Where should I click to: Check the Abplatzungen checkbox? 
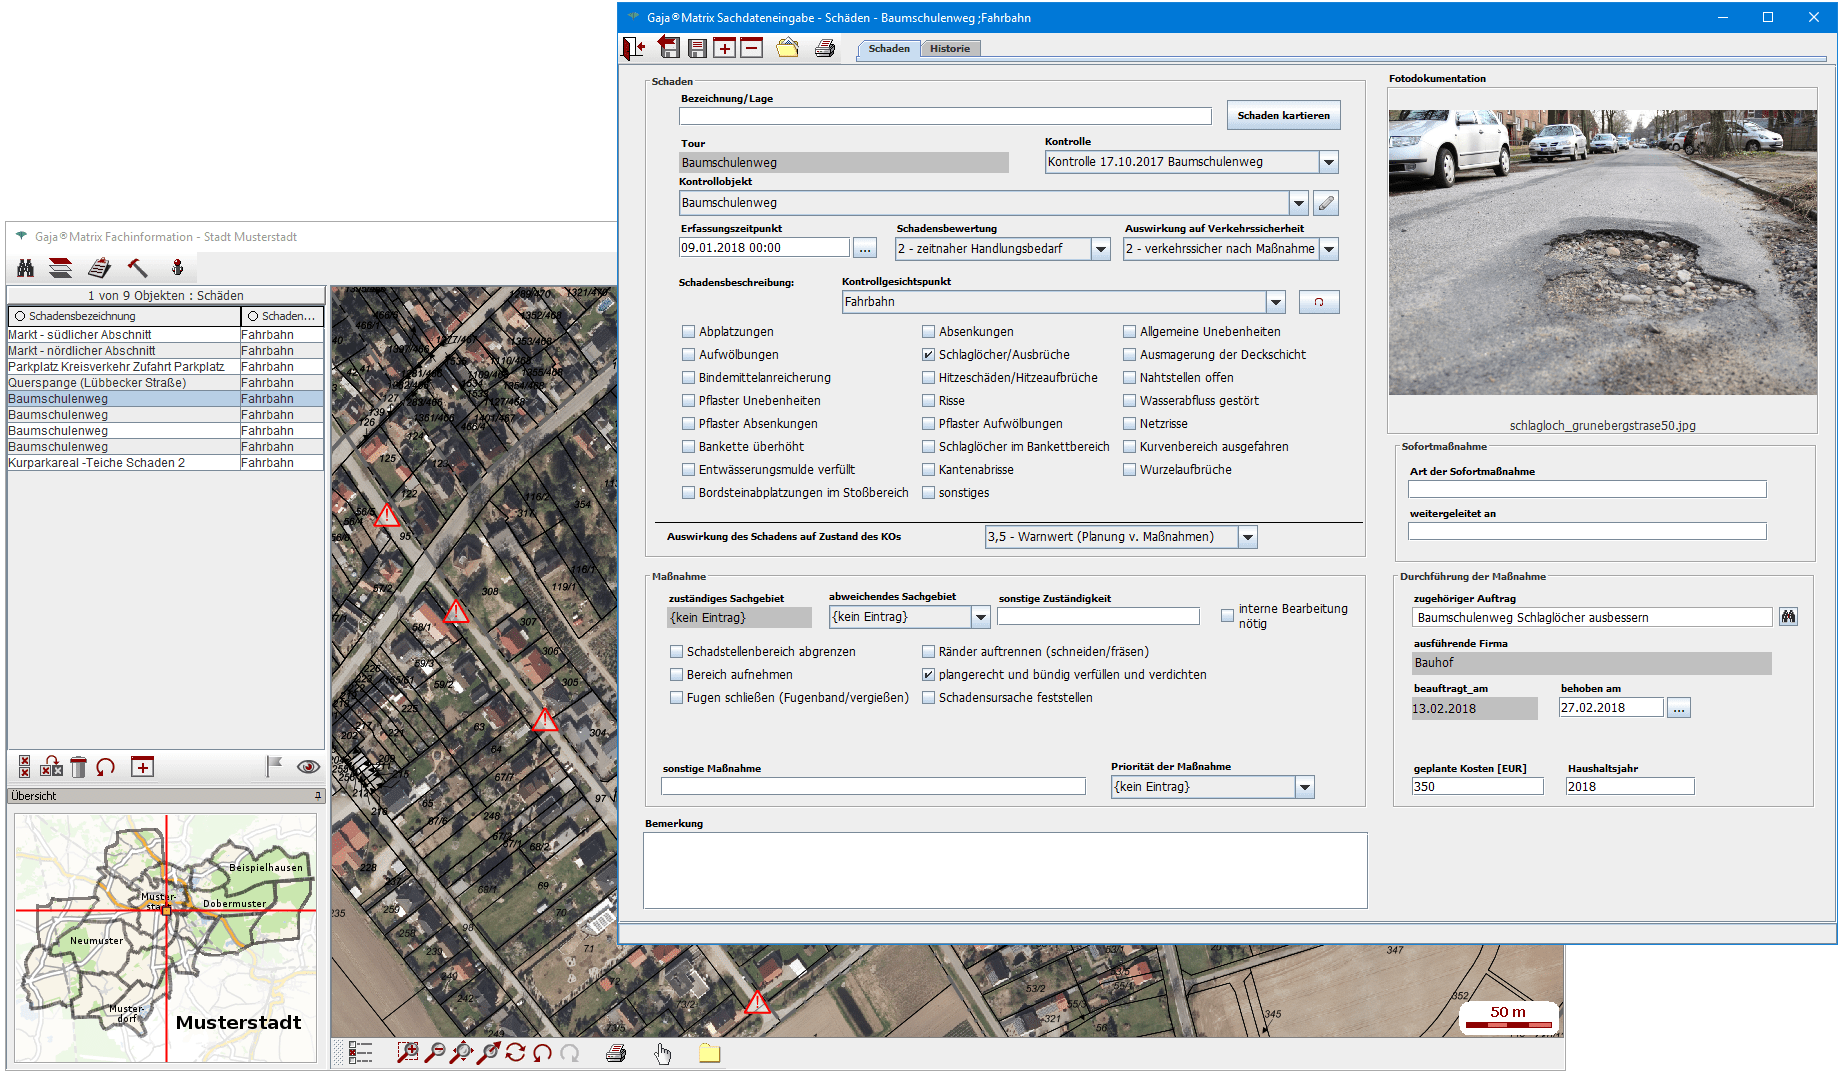pos(688,332)
